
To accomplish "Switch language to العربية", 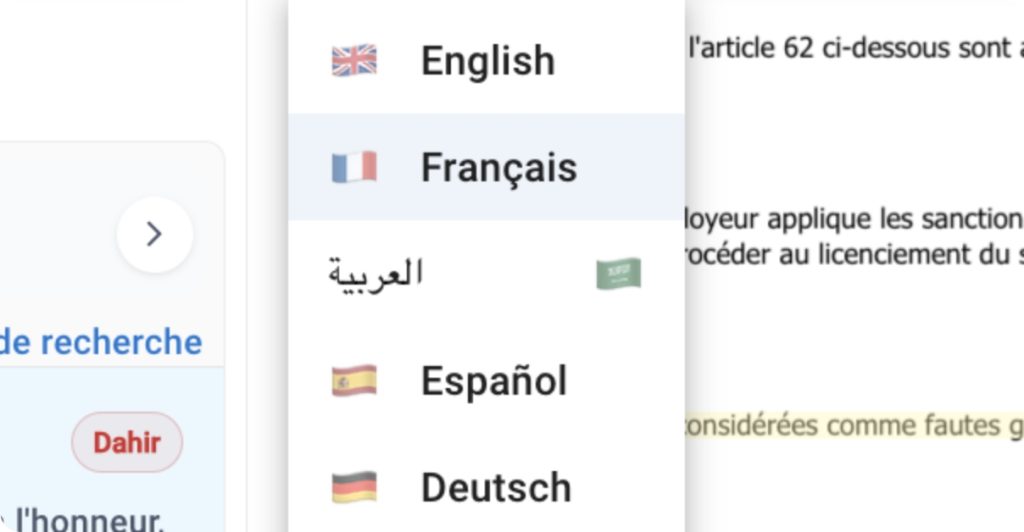I will click(x=376, y=273).
